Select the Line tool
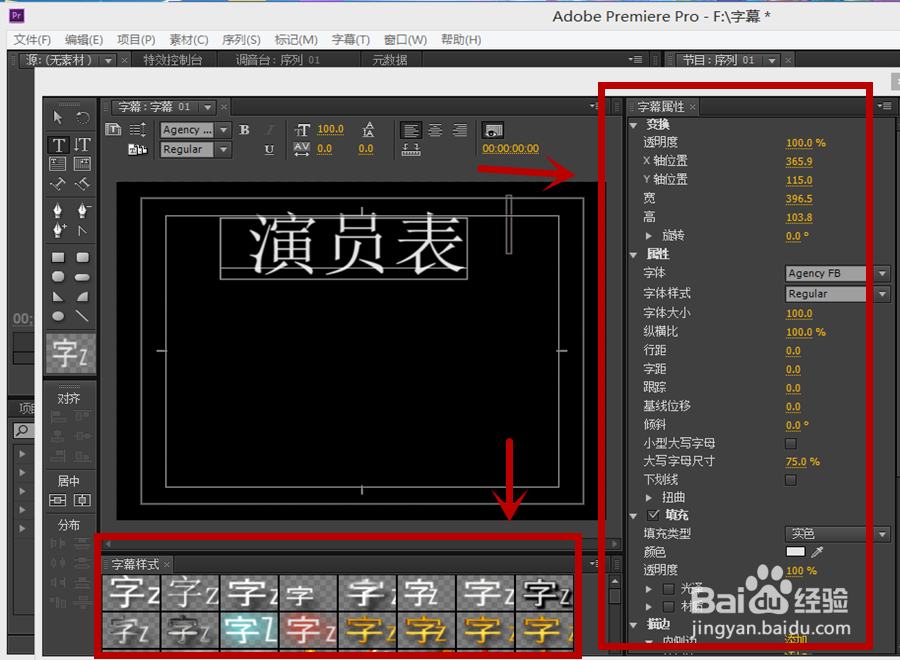Viewport: 900px width, 660px height. tap(83, 316)
